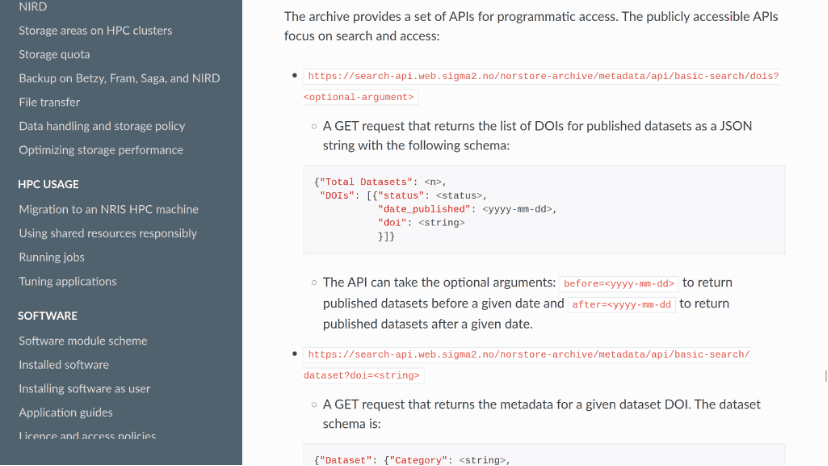Open the NIRD sidebar link
This screenshot has height=466, width=828.
33,7
